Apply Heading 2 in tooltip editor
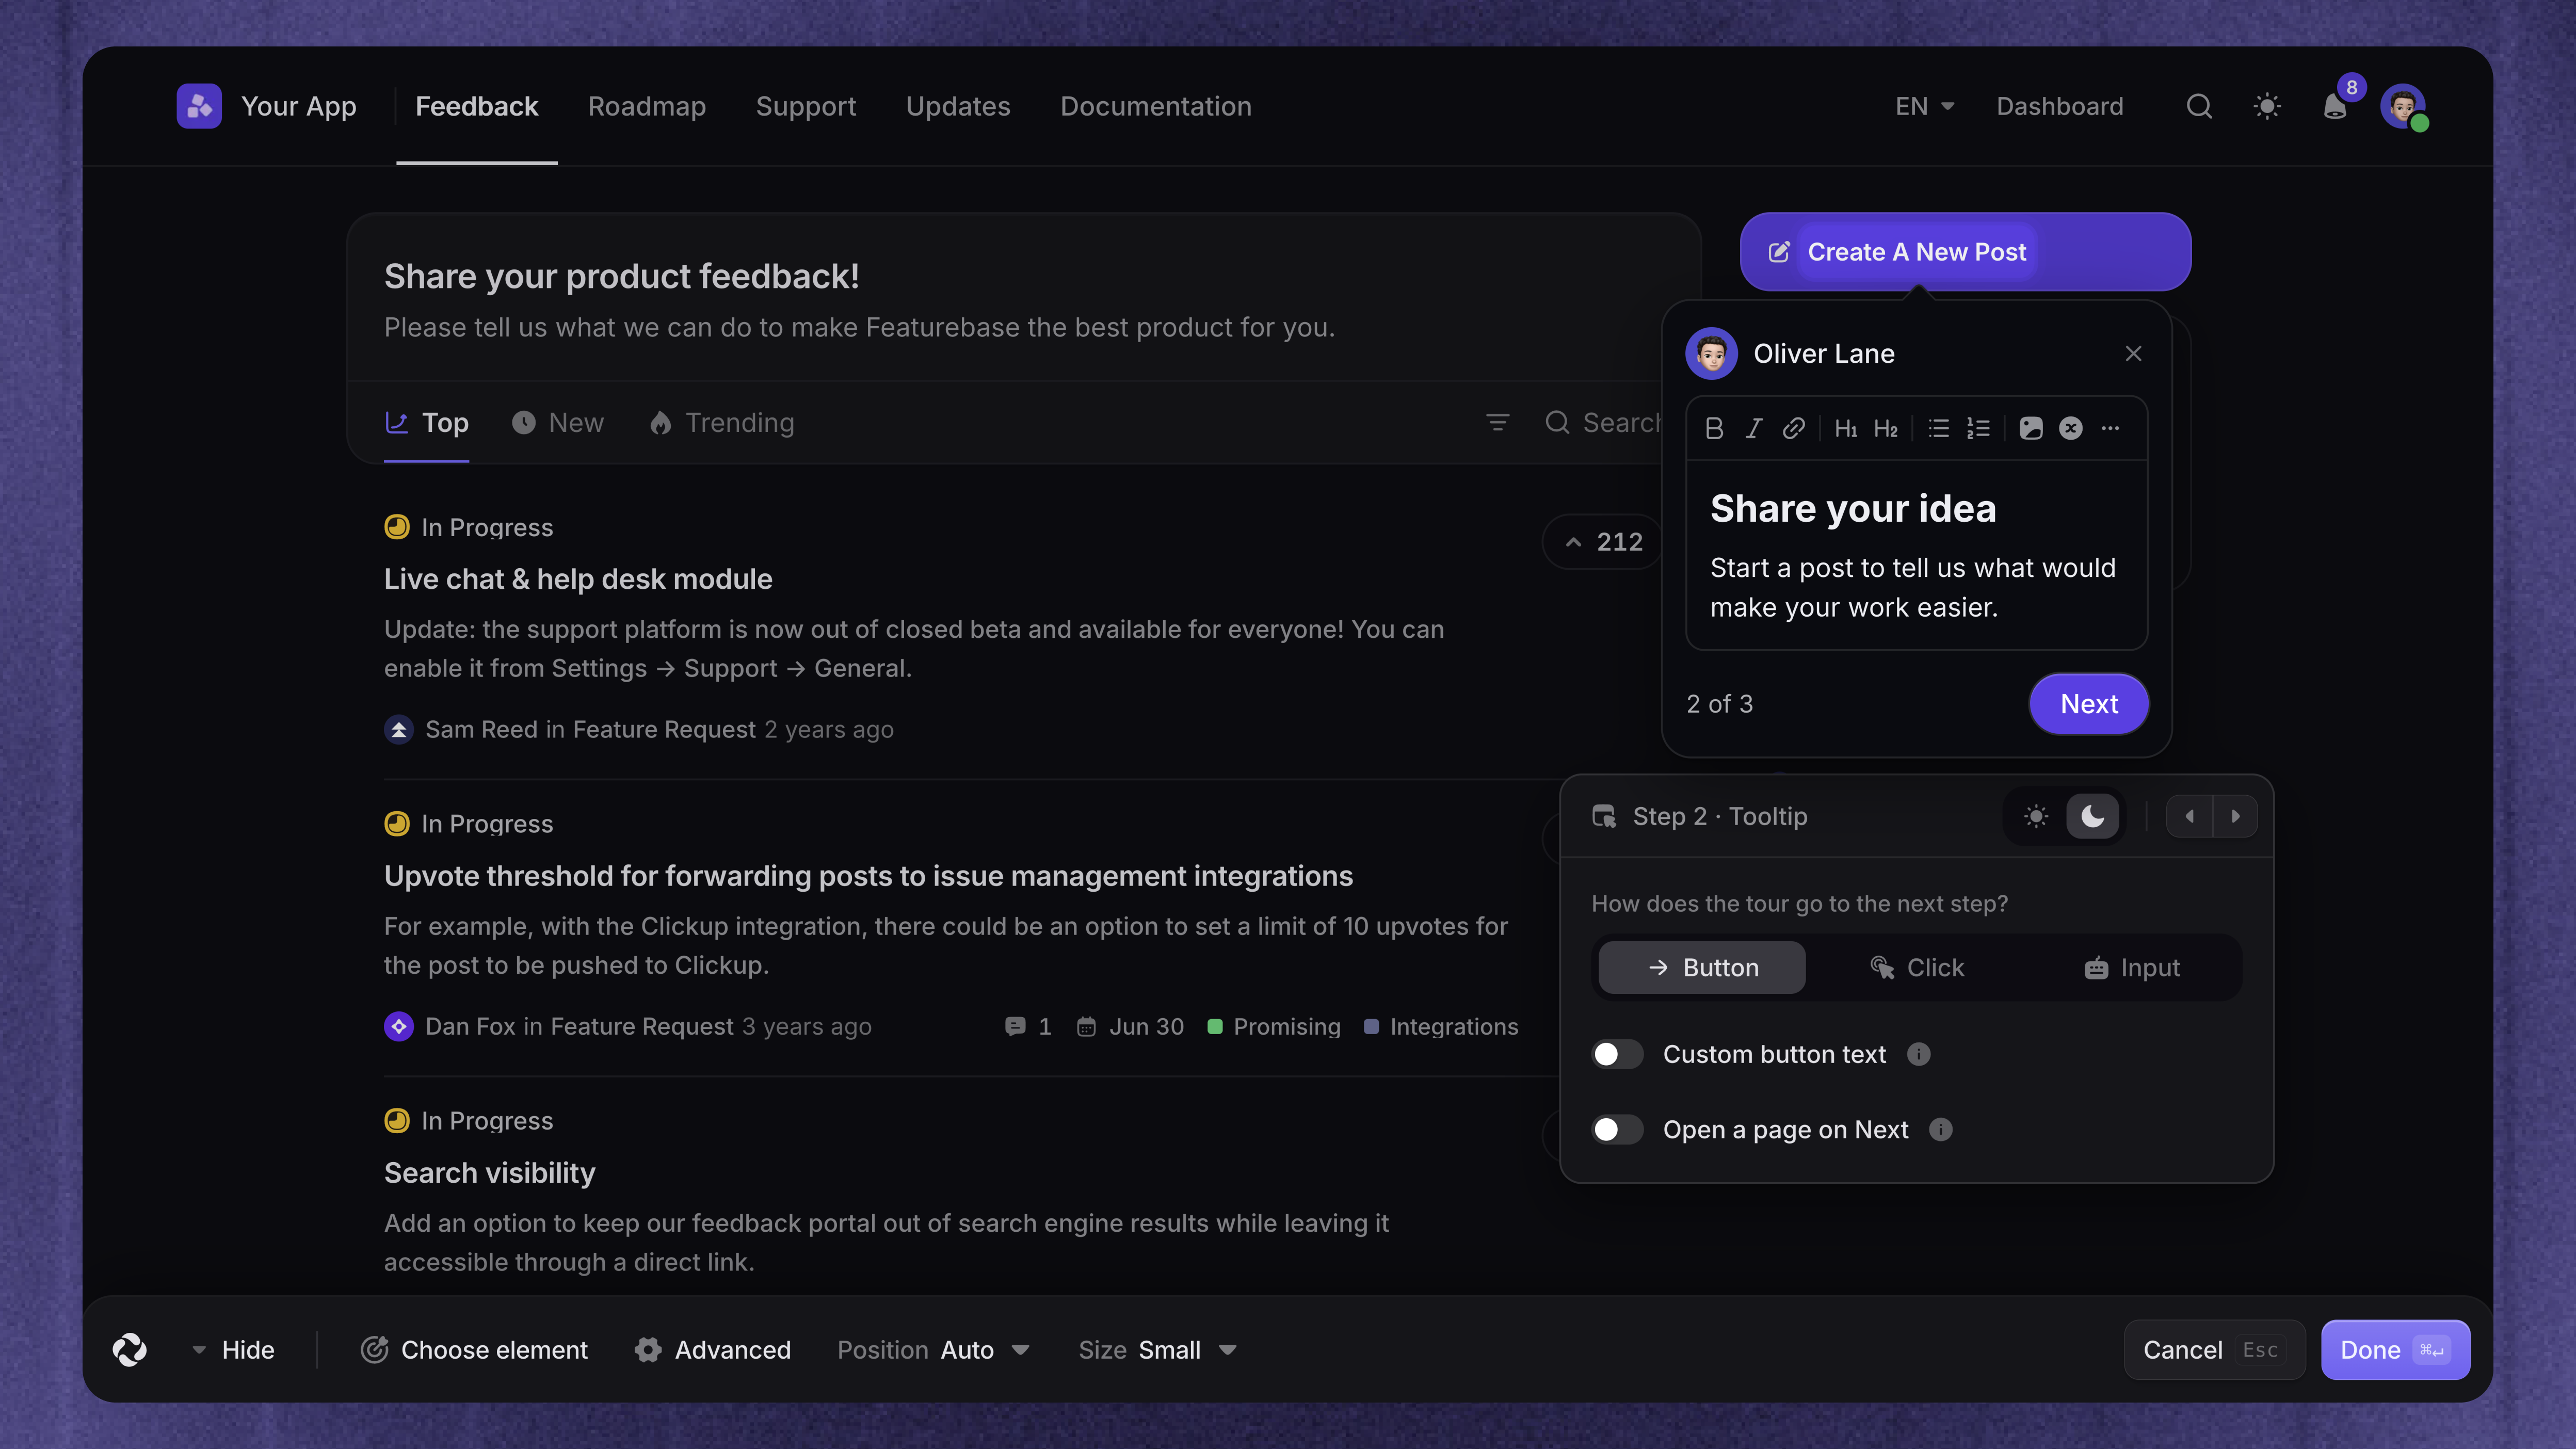Viewport: 2576px width, 1449px height. pos(1886,428)
